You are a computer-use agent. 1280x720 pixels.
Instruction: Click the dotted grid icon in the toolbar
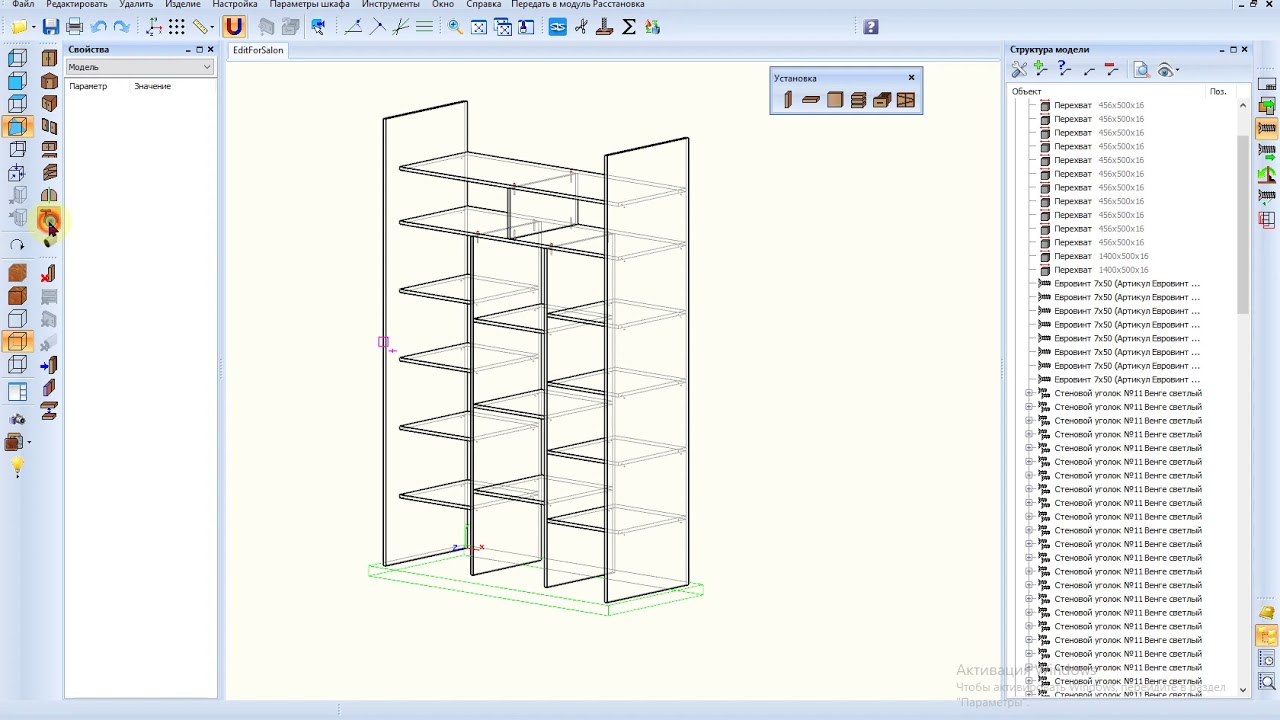(x=177, y=27)
